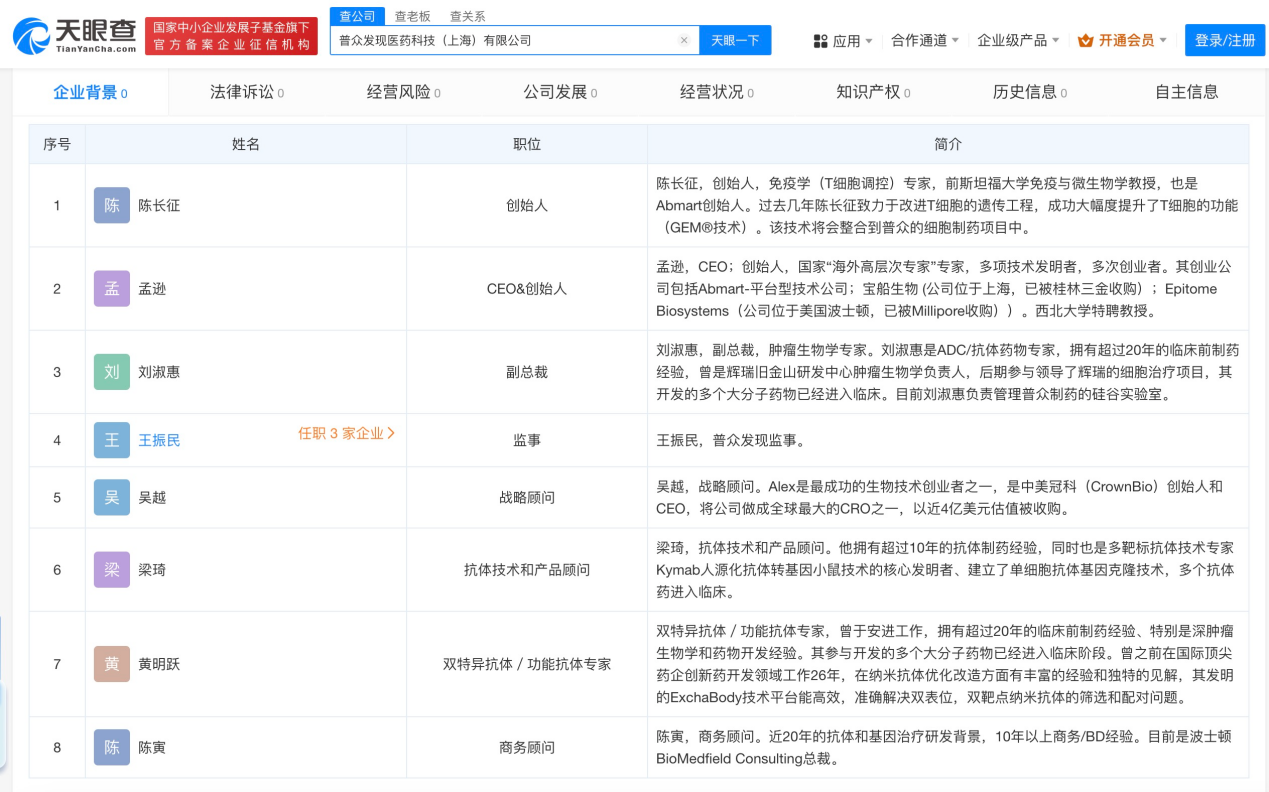
Task: Click 孟逊 avatar badge
Action: coord(112,288)
